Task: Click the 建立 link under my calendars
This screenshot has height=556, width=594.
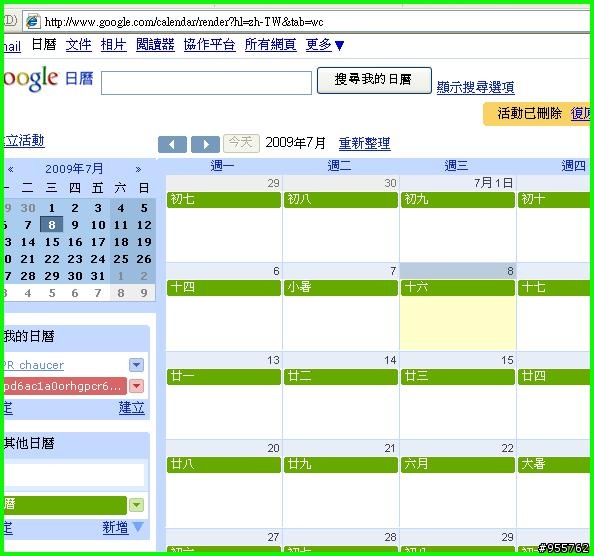Action: click(x=131, y=408)
